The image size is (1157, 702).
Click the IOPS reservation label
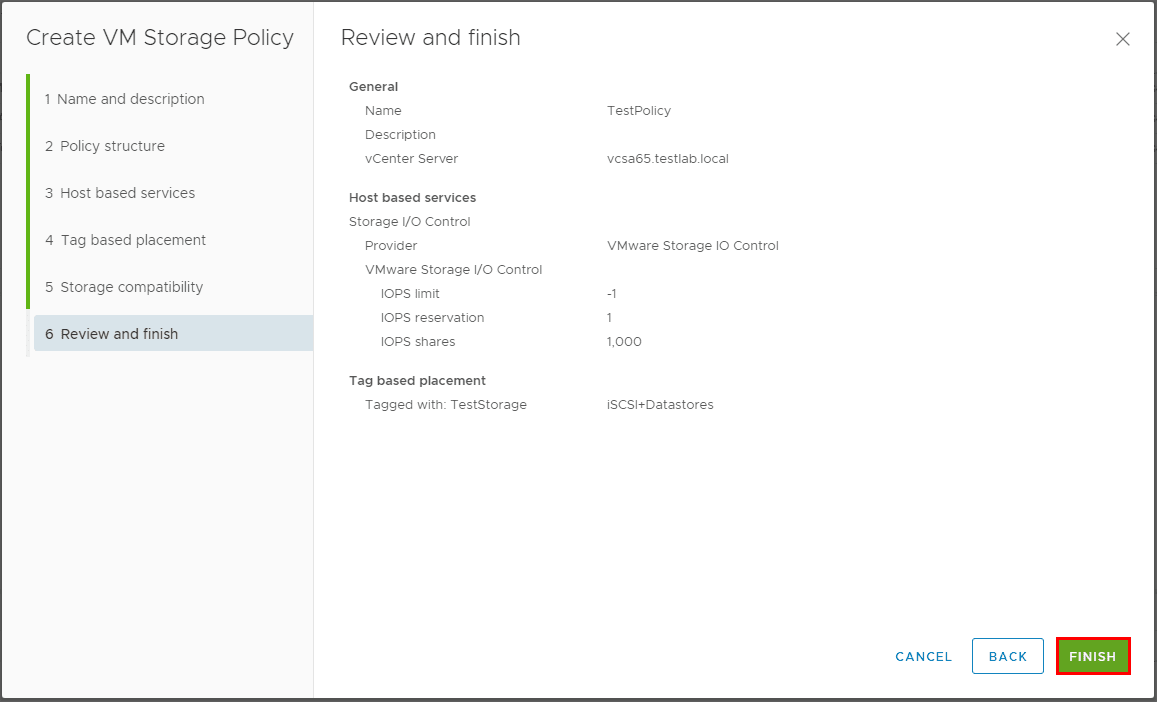tap(432, 318)
